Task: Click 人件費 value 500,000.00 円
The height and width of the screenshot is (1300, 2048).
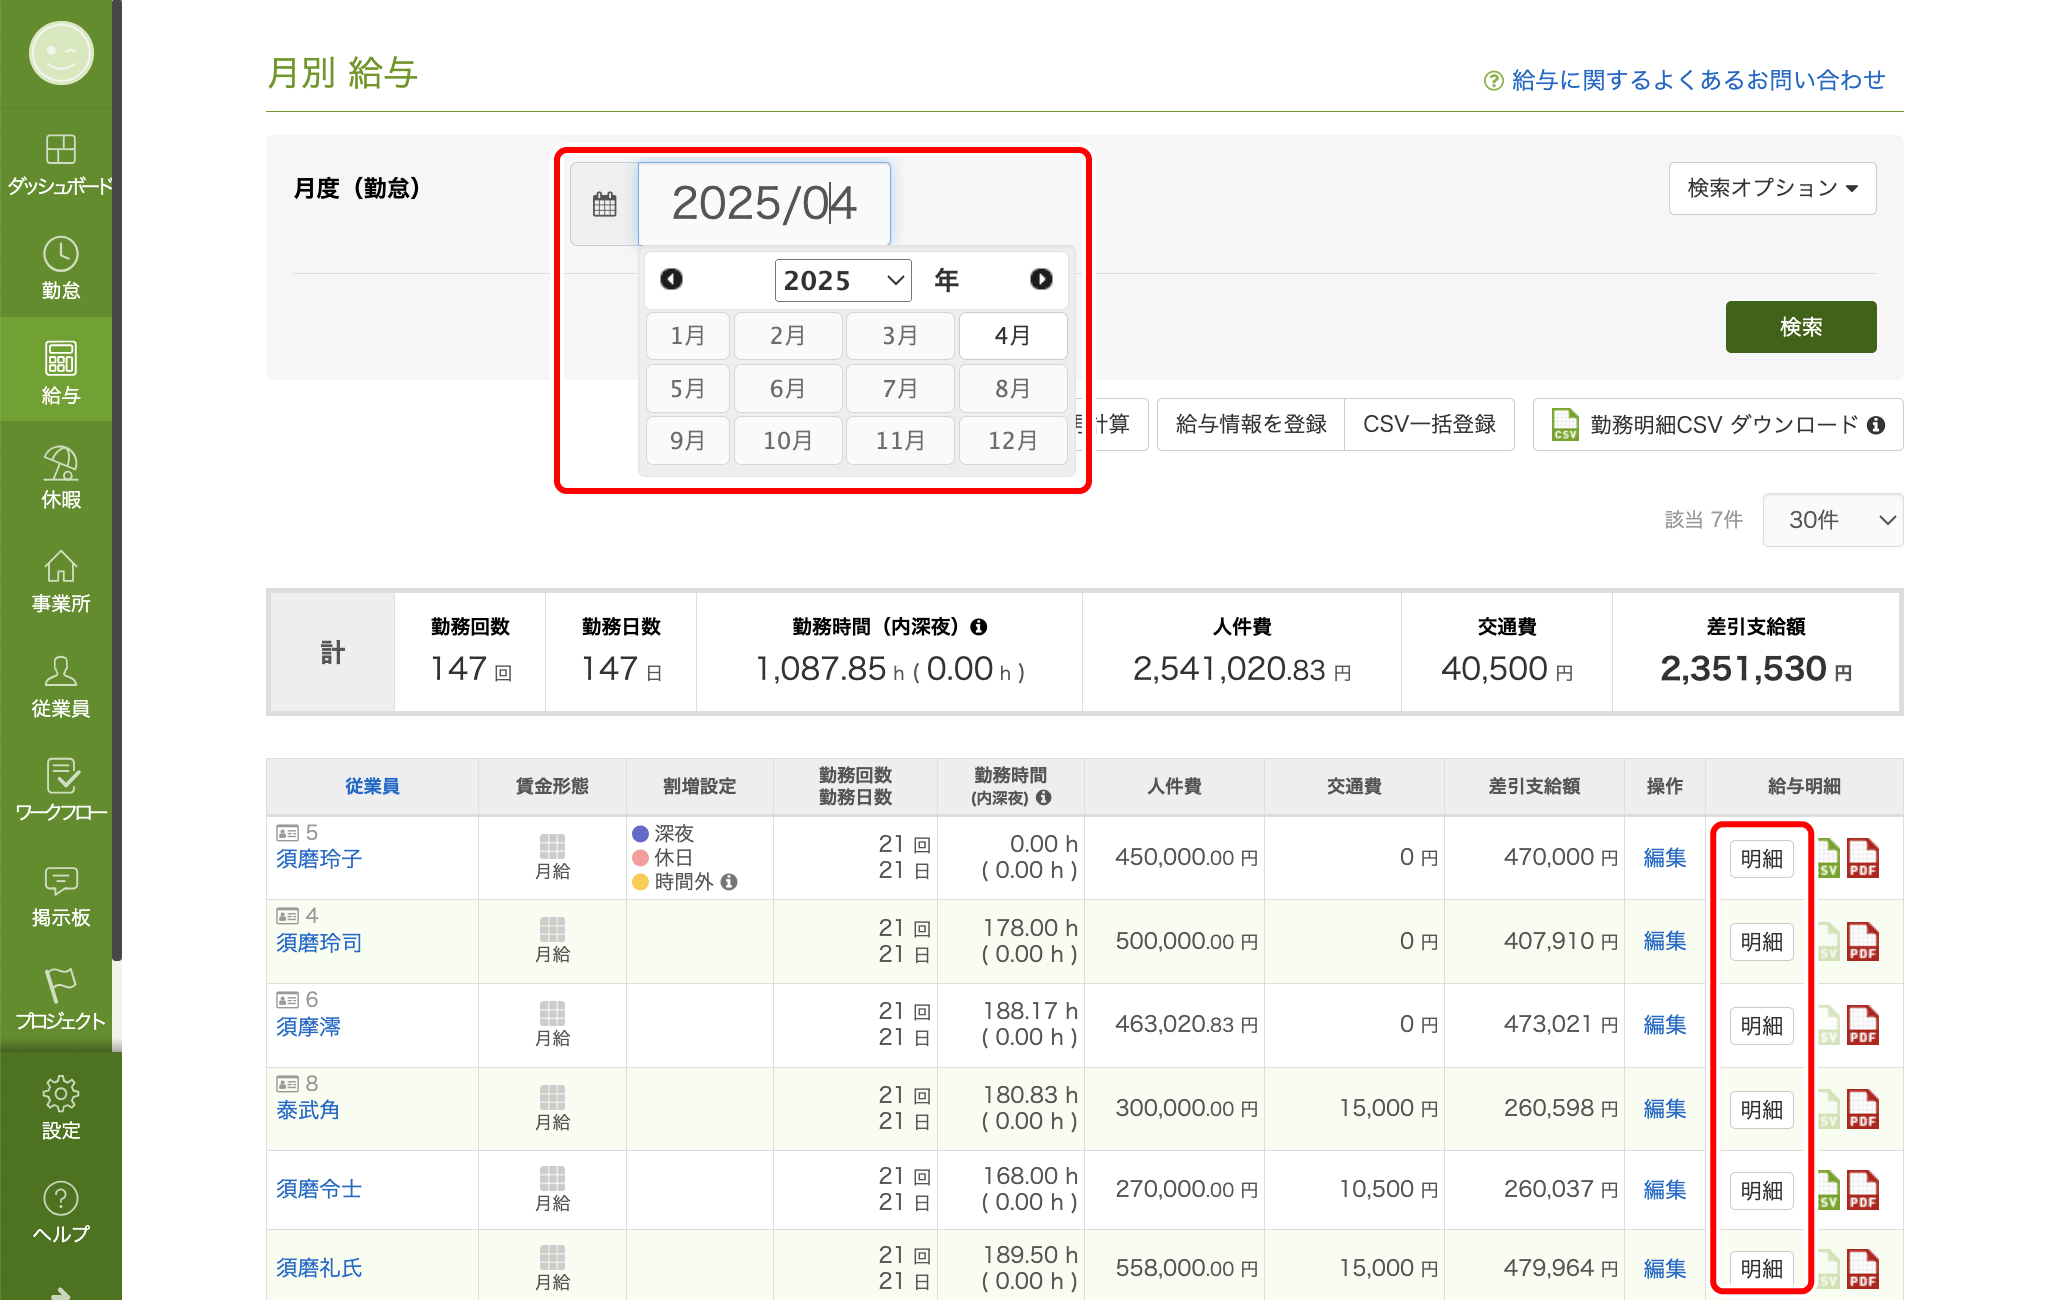Action: [x=1186, y=941]
